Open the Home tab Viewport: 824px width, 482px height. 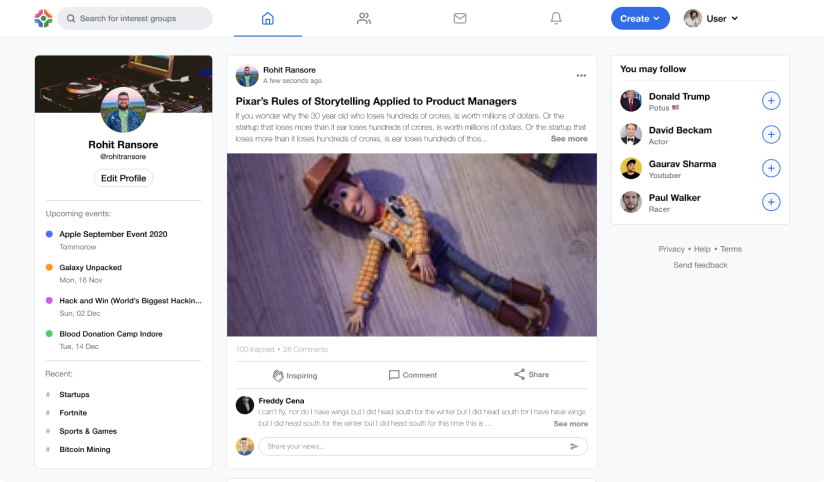pyautogui.click(x=267, y=18)
